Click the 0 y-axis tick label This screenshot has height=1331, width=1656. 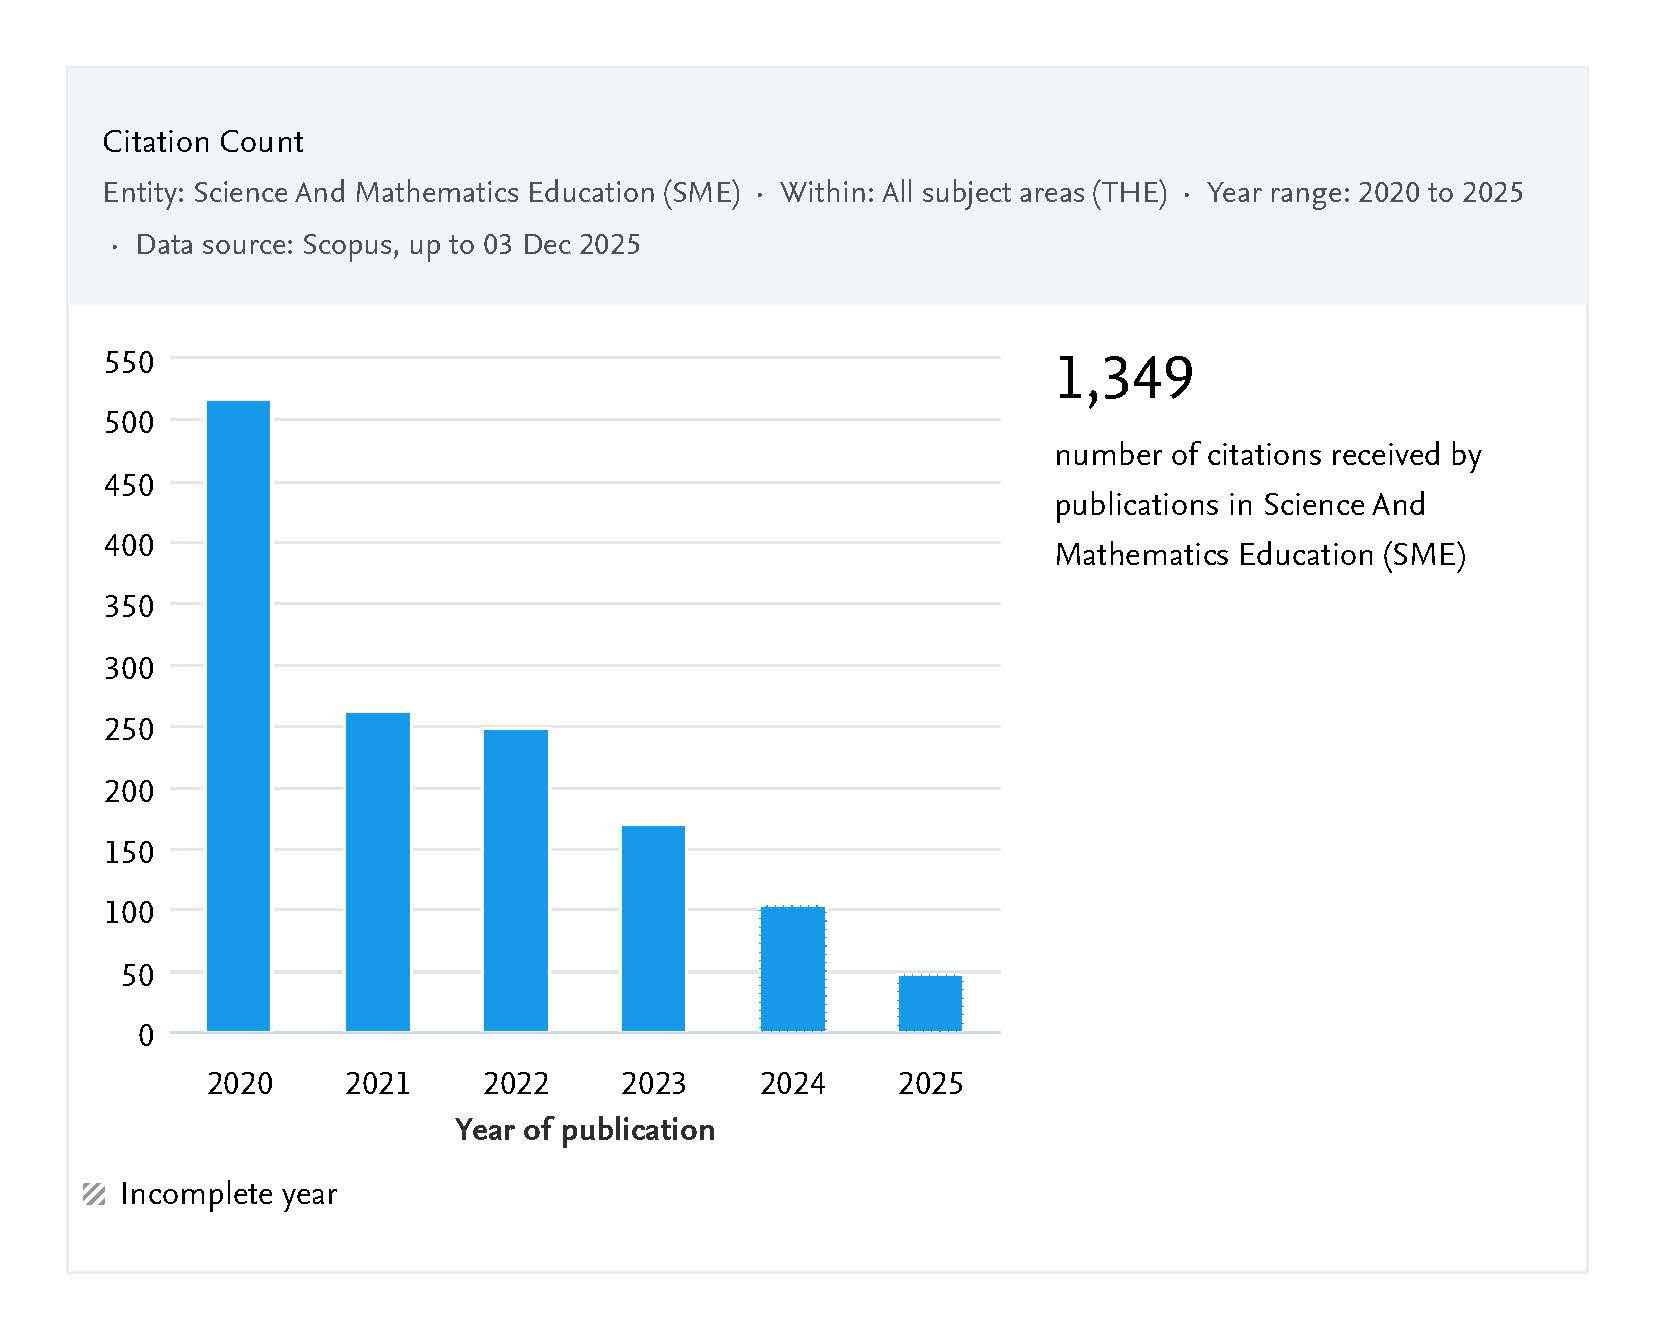click(x=146, y=1035)
